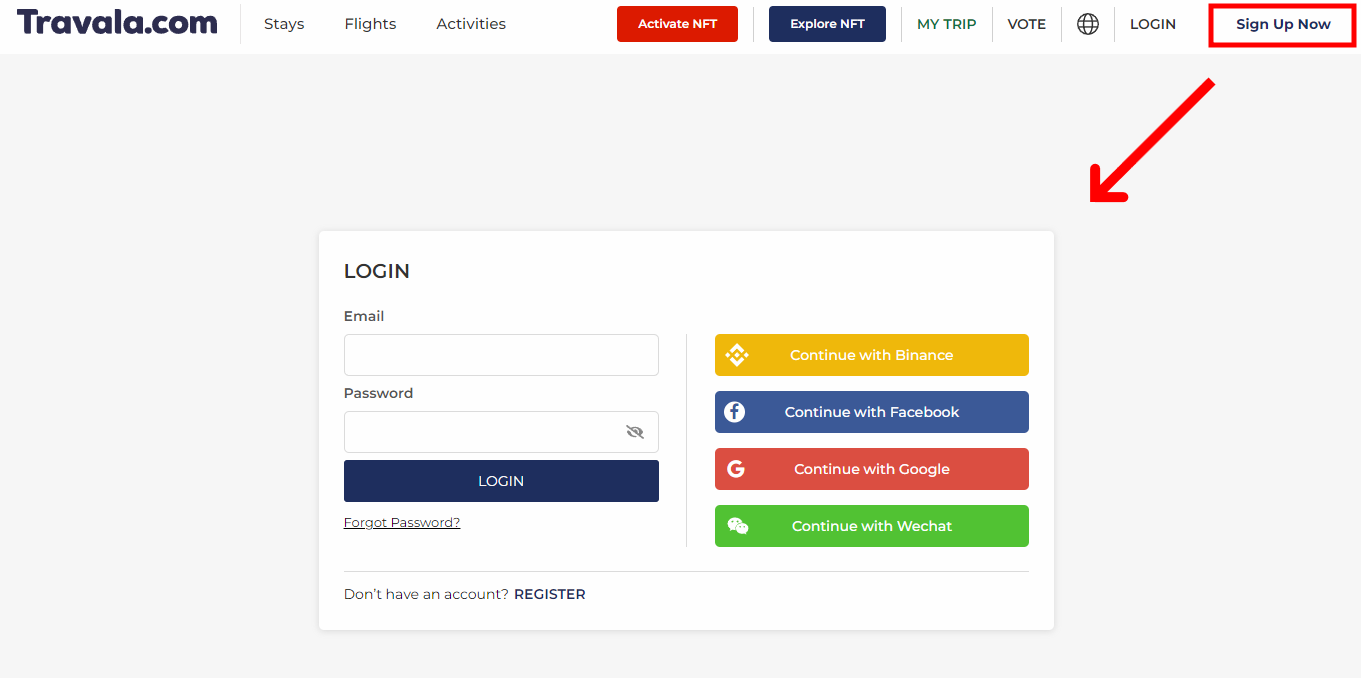Click the Email field label
Viewport: 1361px width, 678px height.
click(x=364, y=316)
